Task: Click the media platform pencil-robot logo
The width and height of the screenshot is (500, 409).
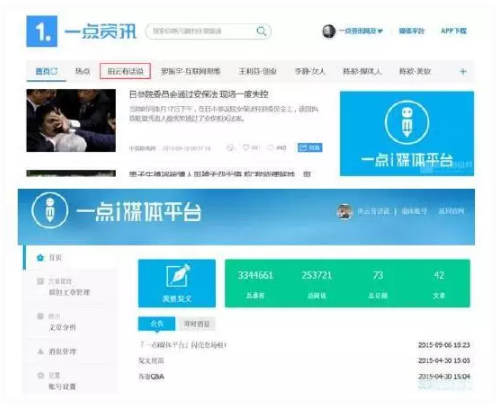Action: click(x=50, y=211)
